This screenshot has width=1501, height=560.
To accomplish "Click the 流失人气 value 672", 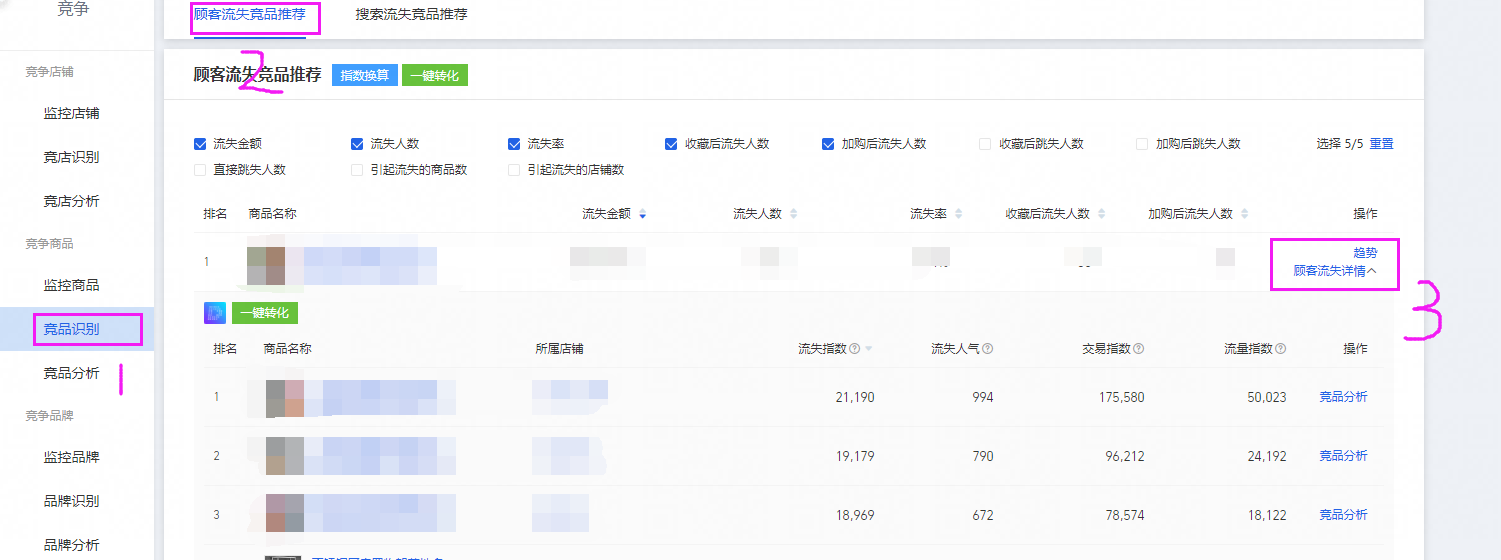I will [x=983, y=515].
